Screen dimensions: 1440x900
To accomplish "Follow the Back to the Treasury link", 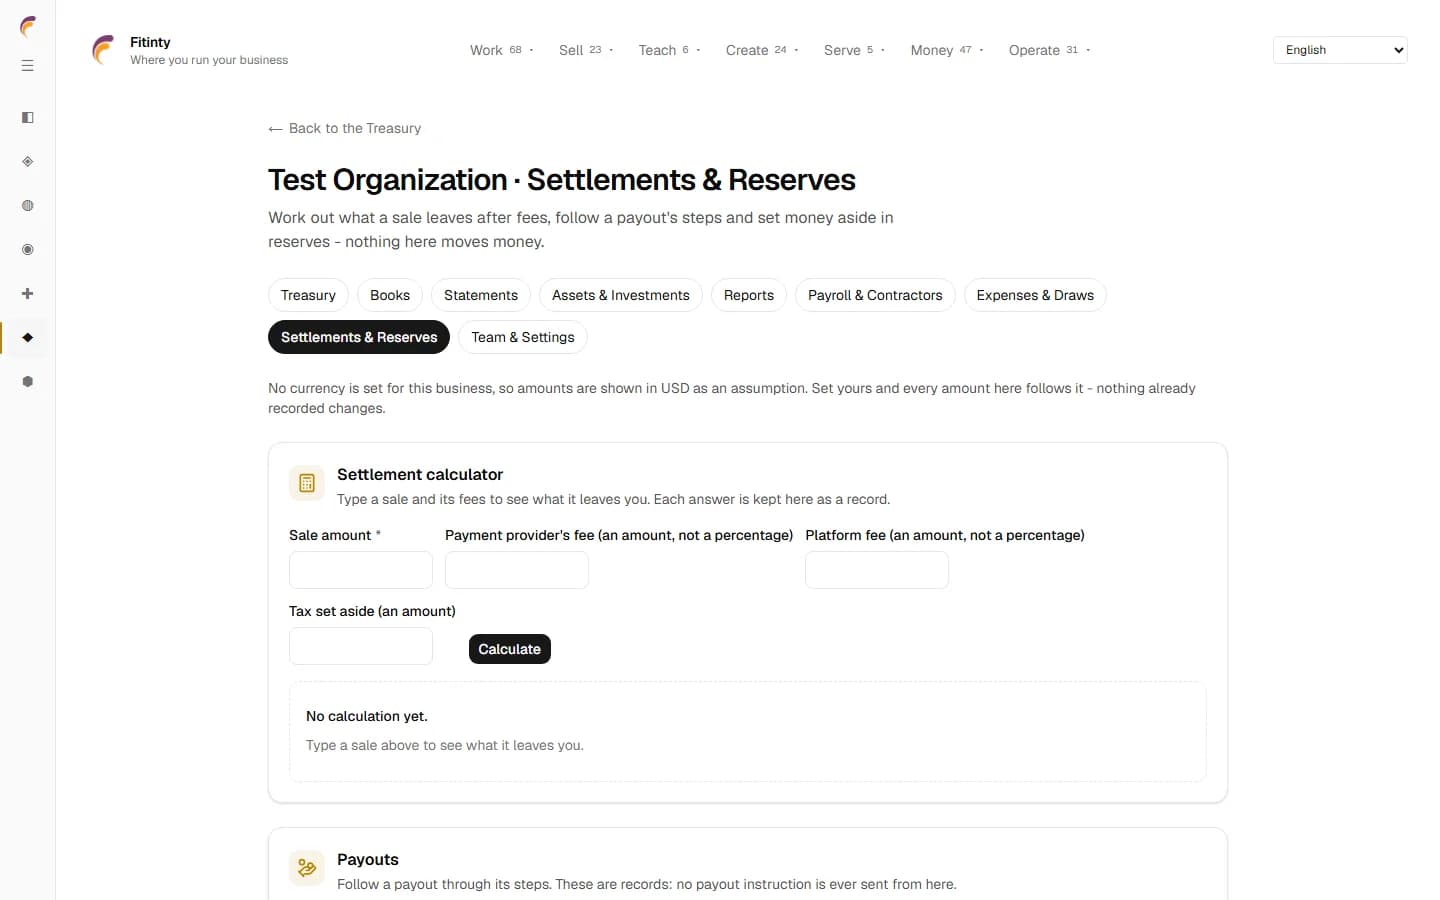I will click(345, 128).
